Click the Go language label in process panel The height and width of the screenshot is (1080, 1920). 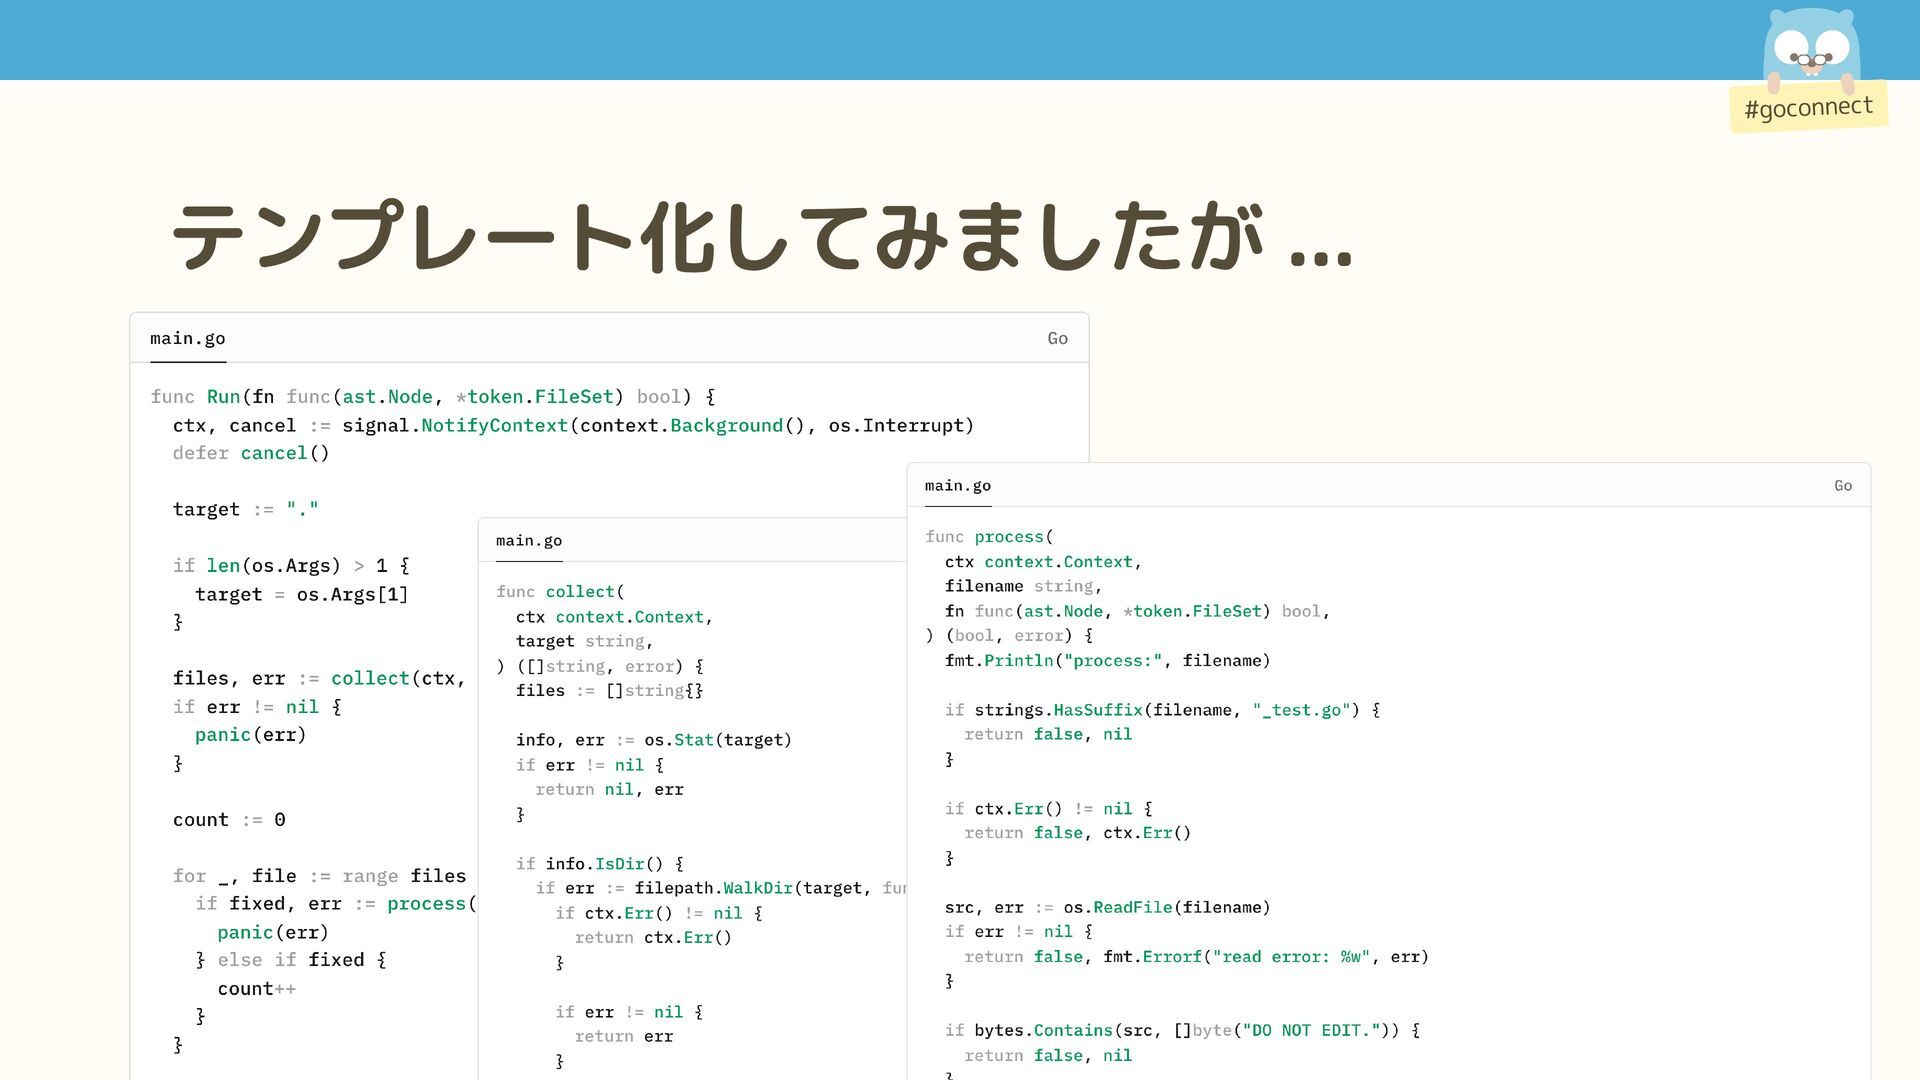(x=1842, y=486)
